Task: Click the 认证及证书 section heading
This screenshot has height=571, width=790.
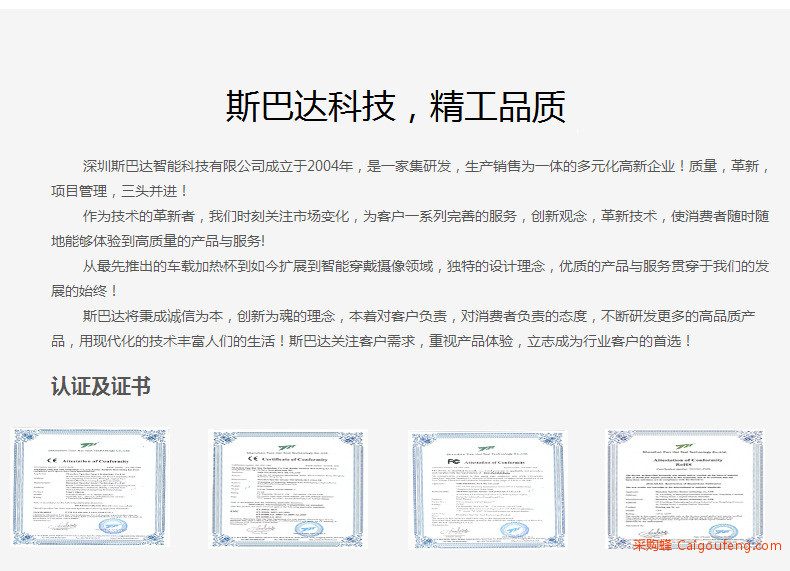Action: [101, 387]
